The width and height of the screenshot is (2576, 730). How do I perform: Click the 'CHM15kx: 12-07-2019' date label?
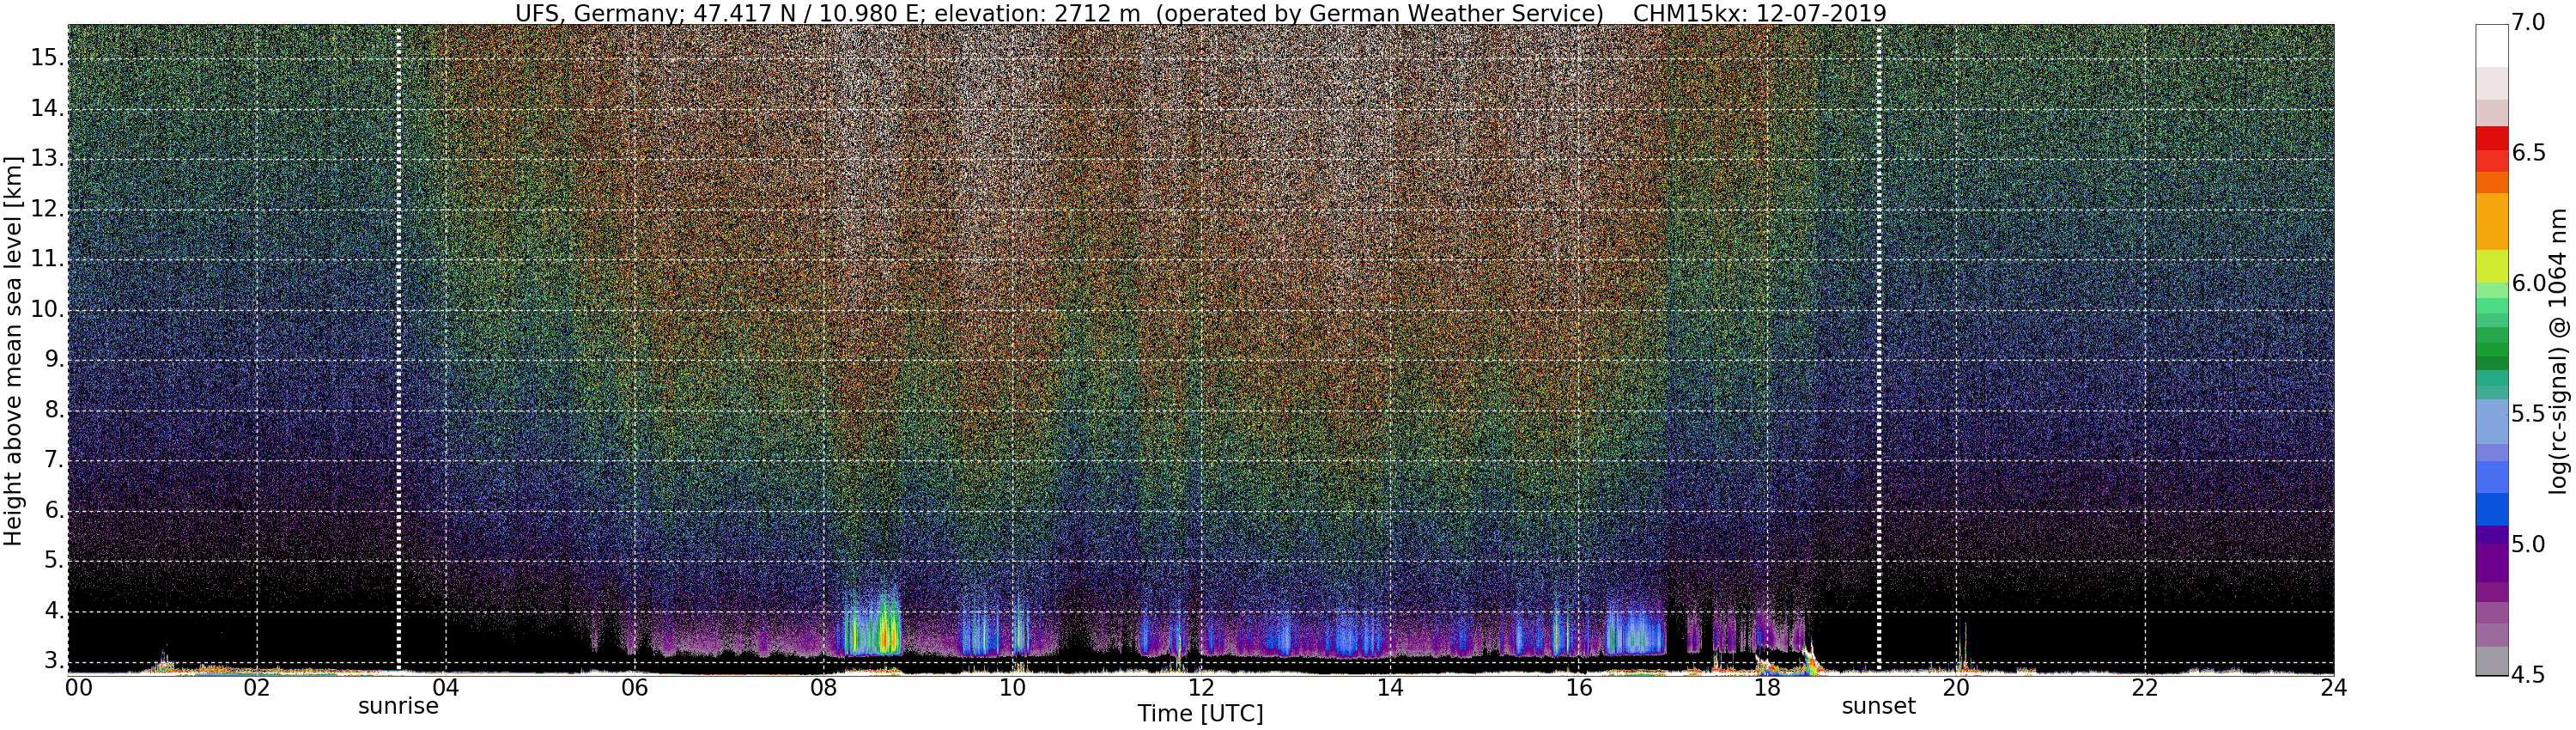pyautogui.click(x=1759, y=13)
